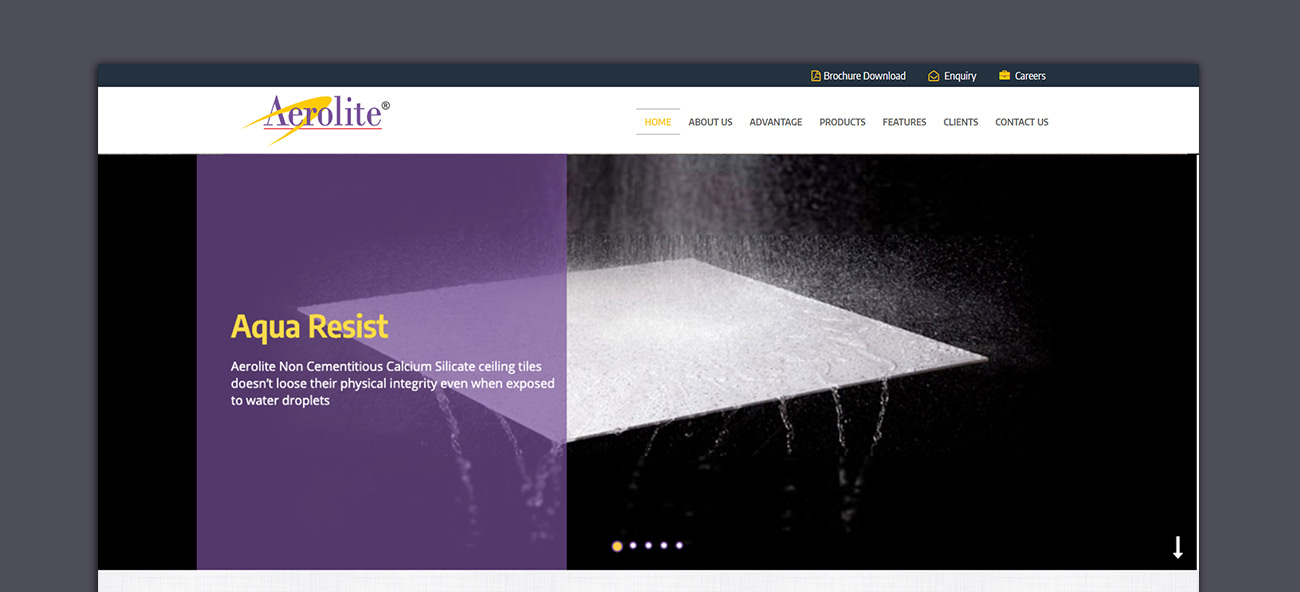Open the Brochure Download text link
The image size is (1300, 592).
click(x=864, y=76)
